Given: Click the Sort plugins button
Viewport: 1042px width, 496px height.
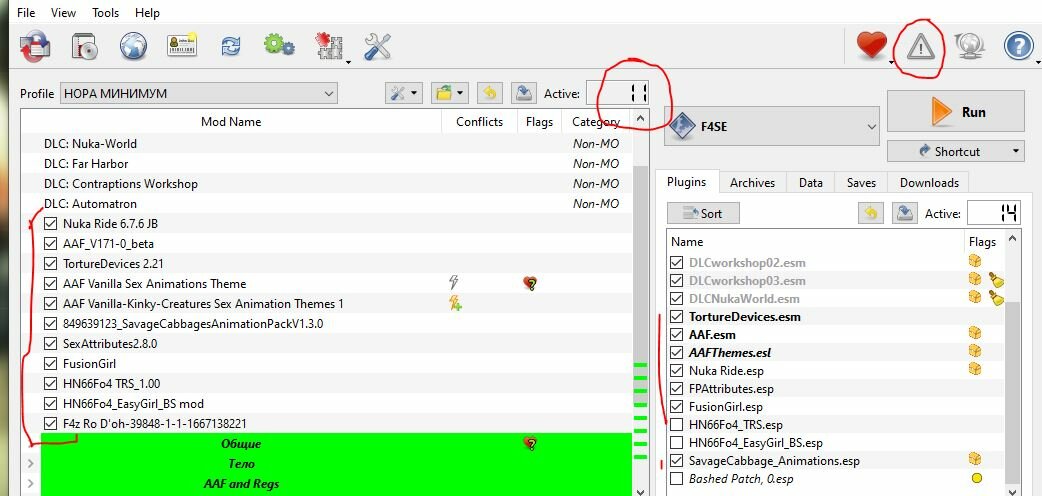Looking at the screenshot, I should [x=703, y=213].
